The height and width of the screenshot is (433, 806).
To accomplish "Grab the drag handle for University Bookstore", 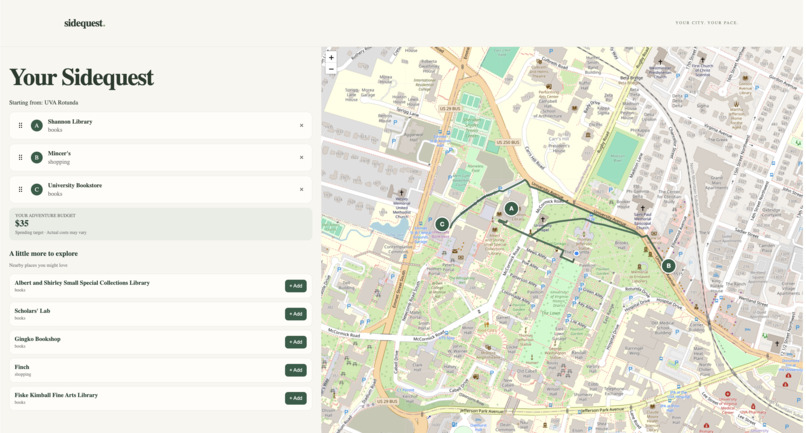I will (21, 189).
